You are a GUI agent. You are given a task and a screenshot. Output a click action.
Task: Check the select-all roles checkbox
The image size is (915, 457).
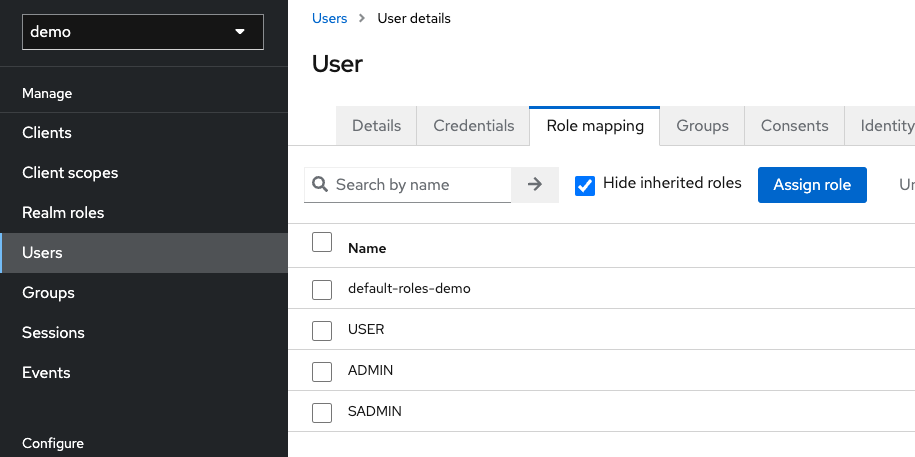pos(322,243)
